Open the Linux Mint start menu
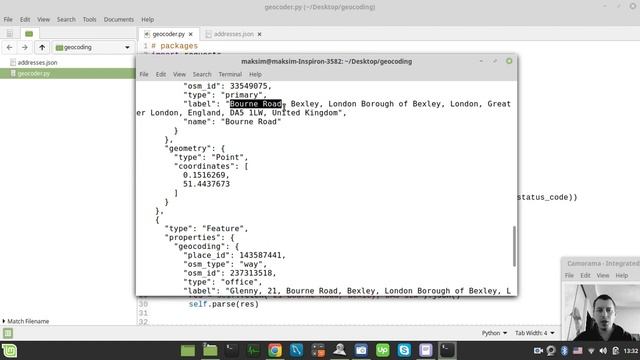 click(9, 351)
